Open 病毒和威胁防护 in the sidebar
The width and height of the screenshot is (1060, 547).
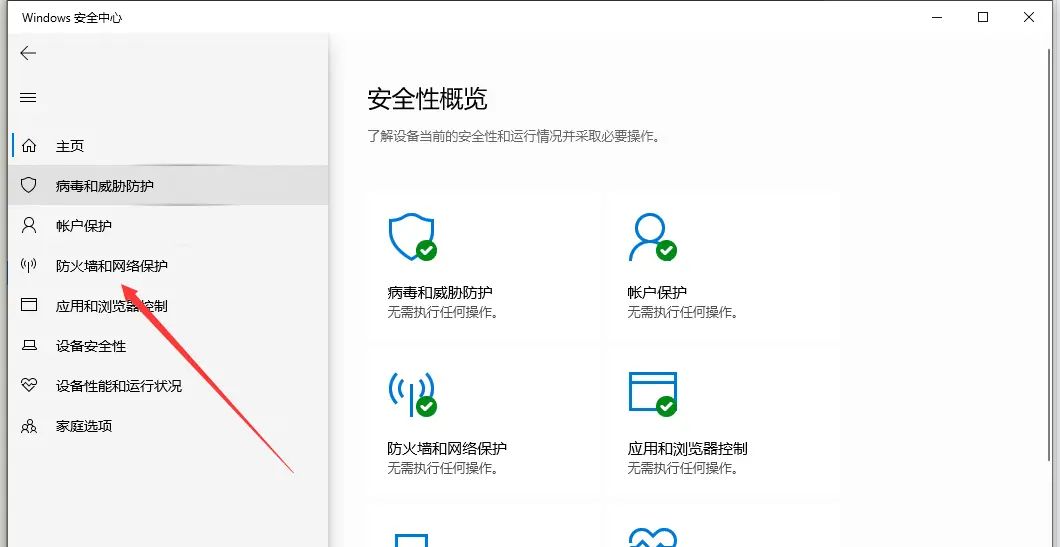point(168,185)
